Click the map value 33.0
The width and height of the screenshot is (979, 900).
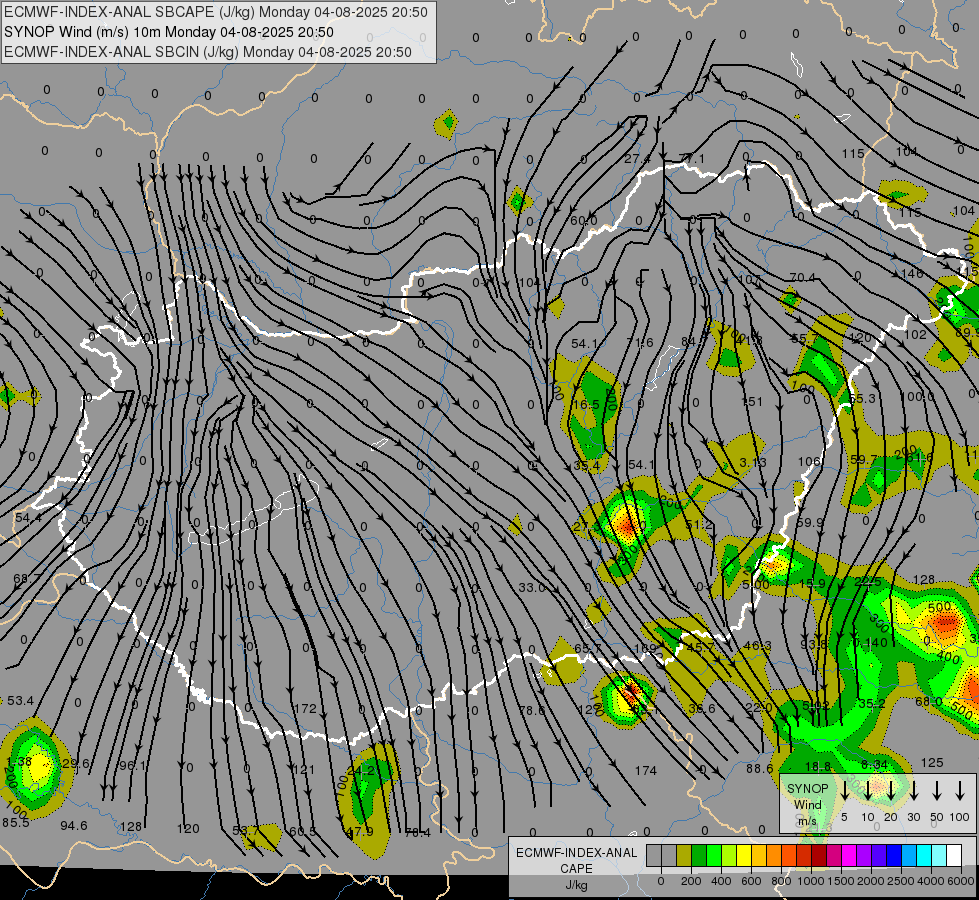click(532, 587)
